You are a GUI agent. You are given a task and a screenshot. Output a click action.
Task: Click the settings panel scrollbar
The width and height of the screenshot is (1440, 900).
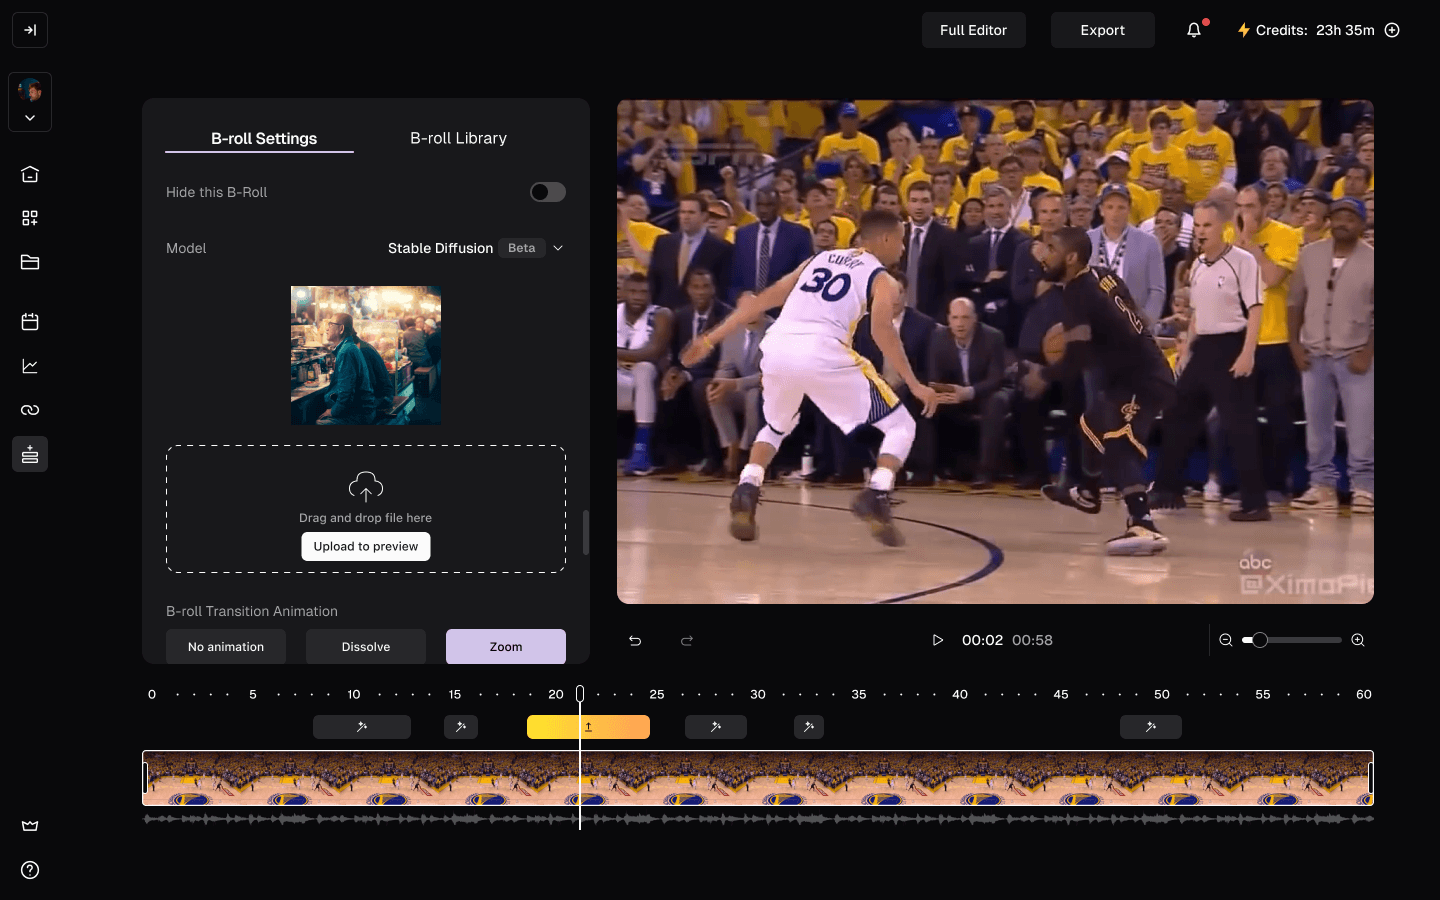(x=586, y=532)
